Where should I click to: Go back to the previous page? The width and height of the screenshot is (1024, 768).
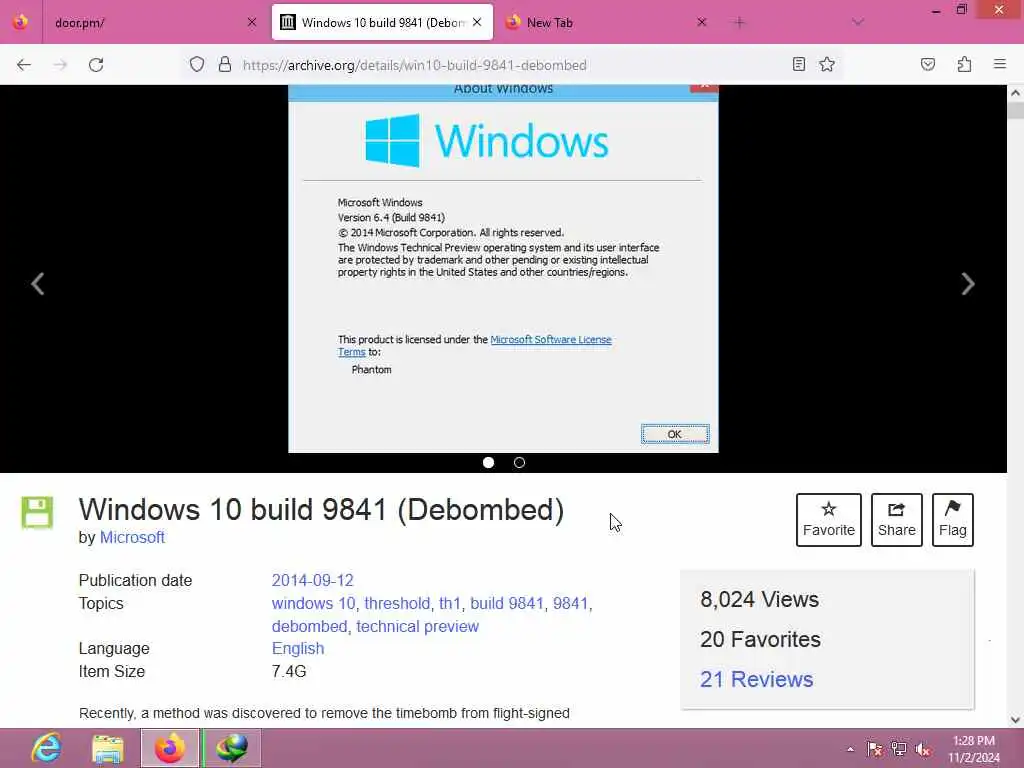pos(24,65)
